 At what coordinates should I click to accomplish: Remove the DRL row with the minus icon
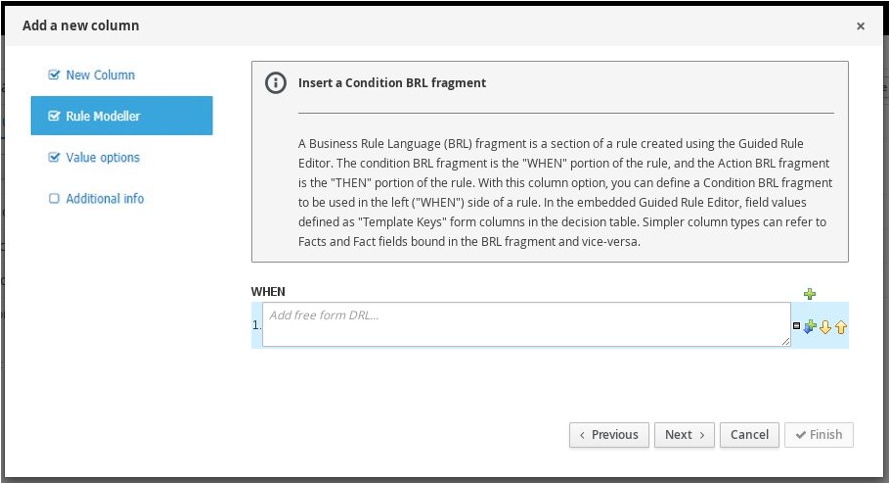point(797,326)
